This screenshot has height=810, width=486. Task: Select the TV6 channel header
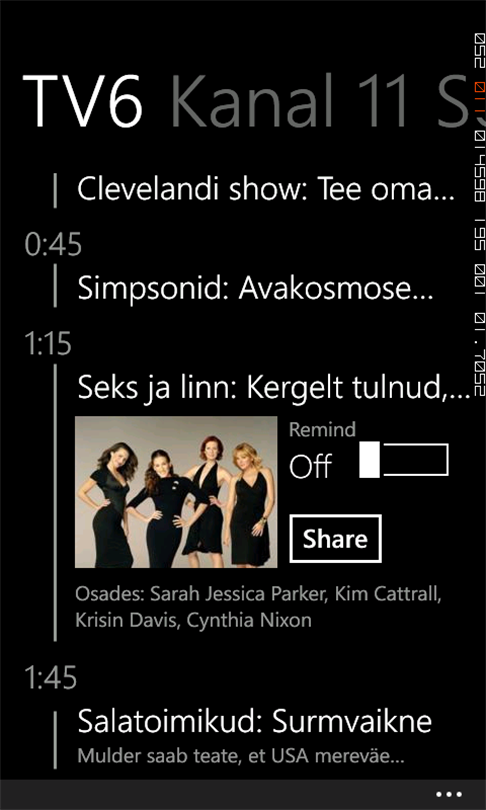pyautogui.click(x=83, y=101)
